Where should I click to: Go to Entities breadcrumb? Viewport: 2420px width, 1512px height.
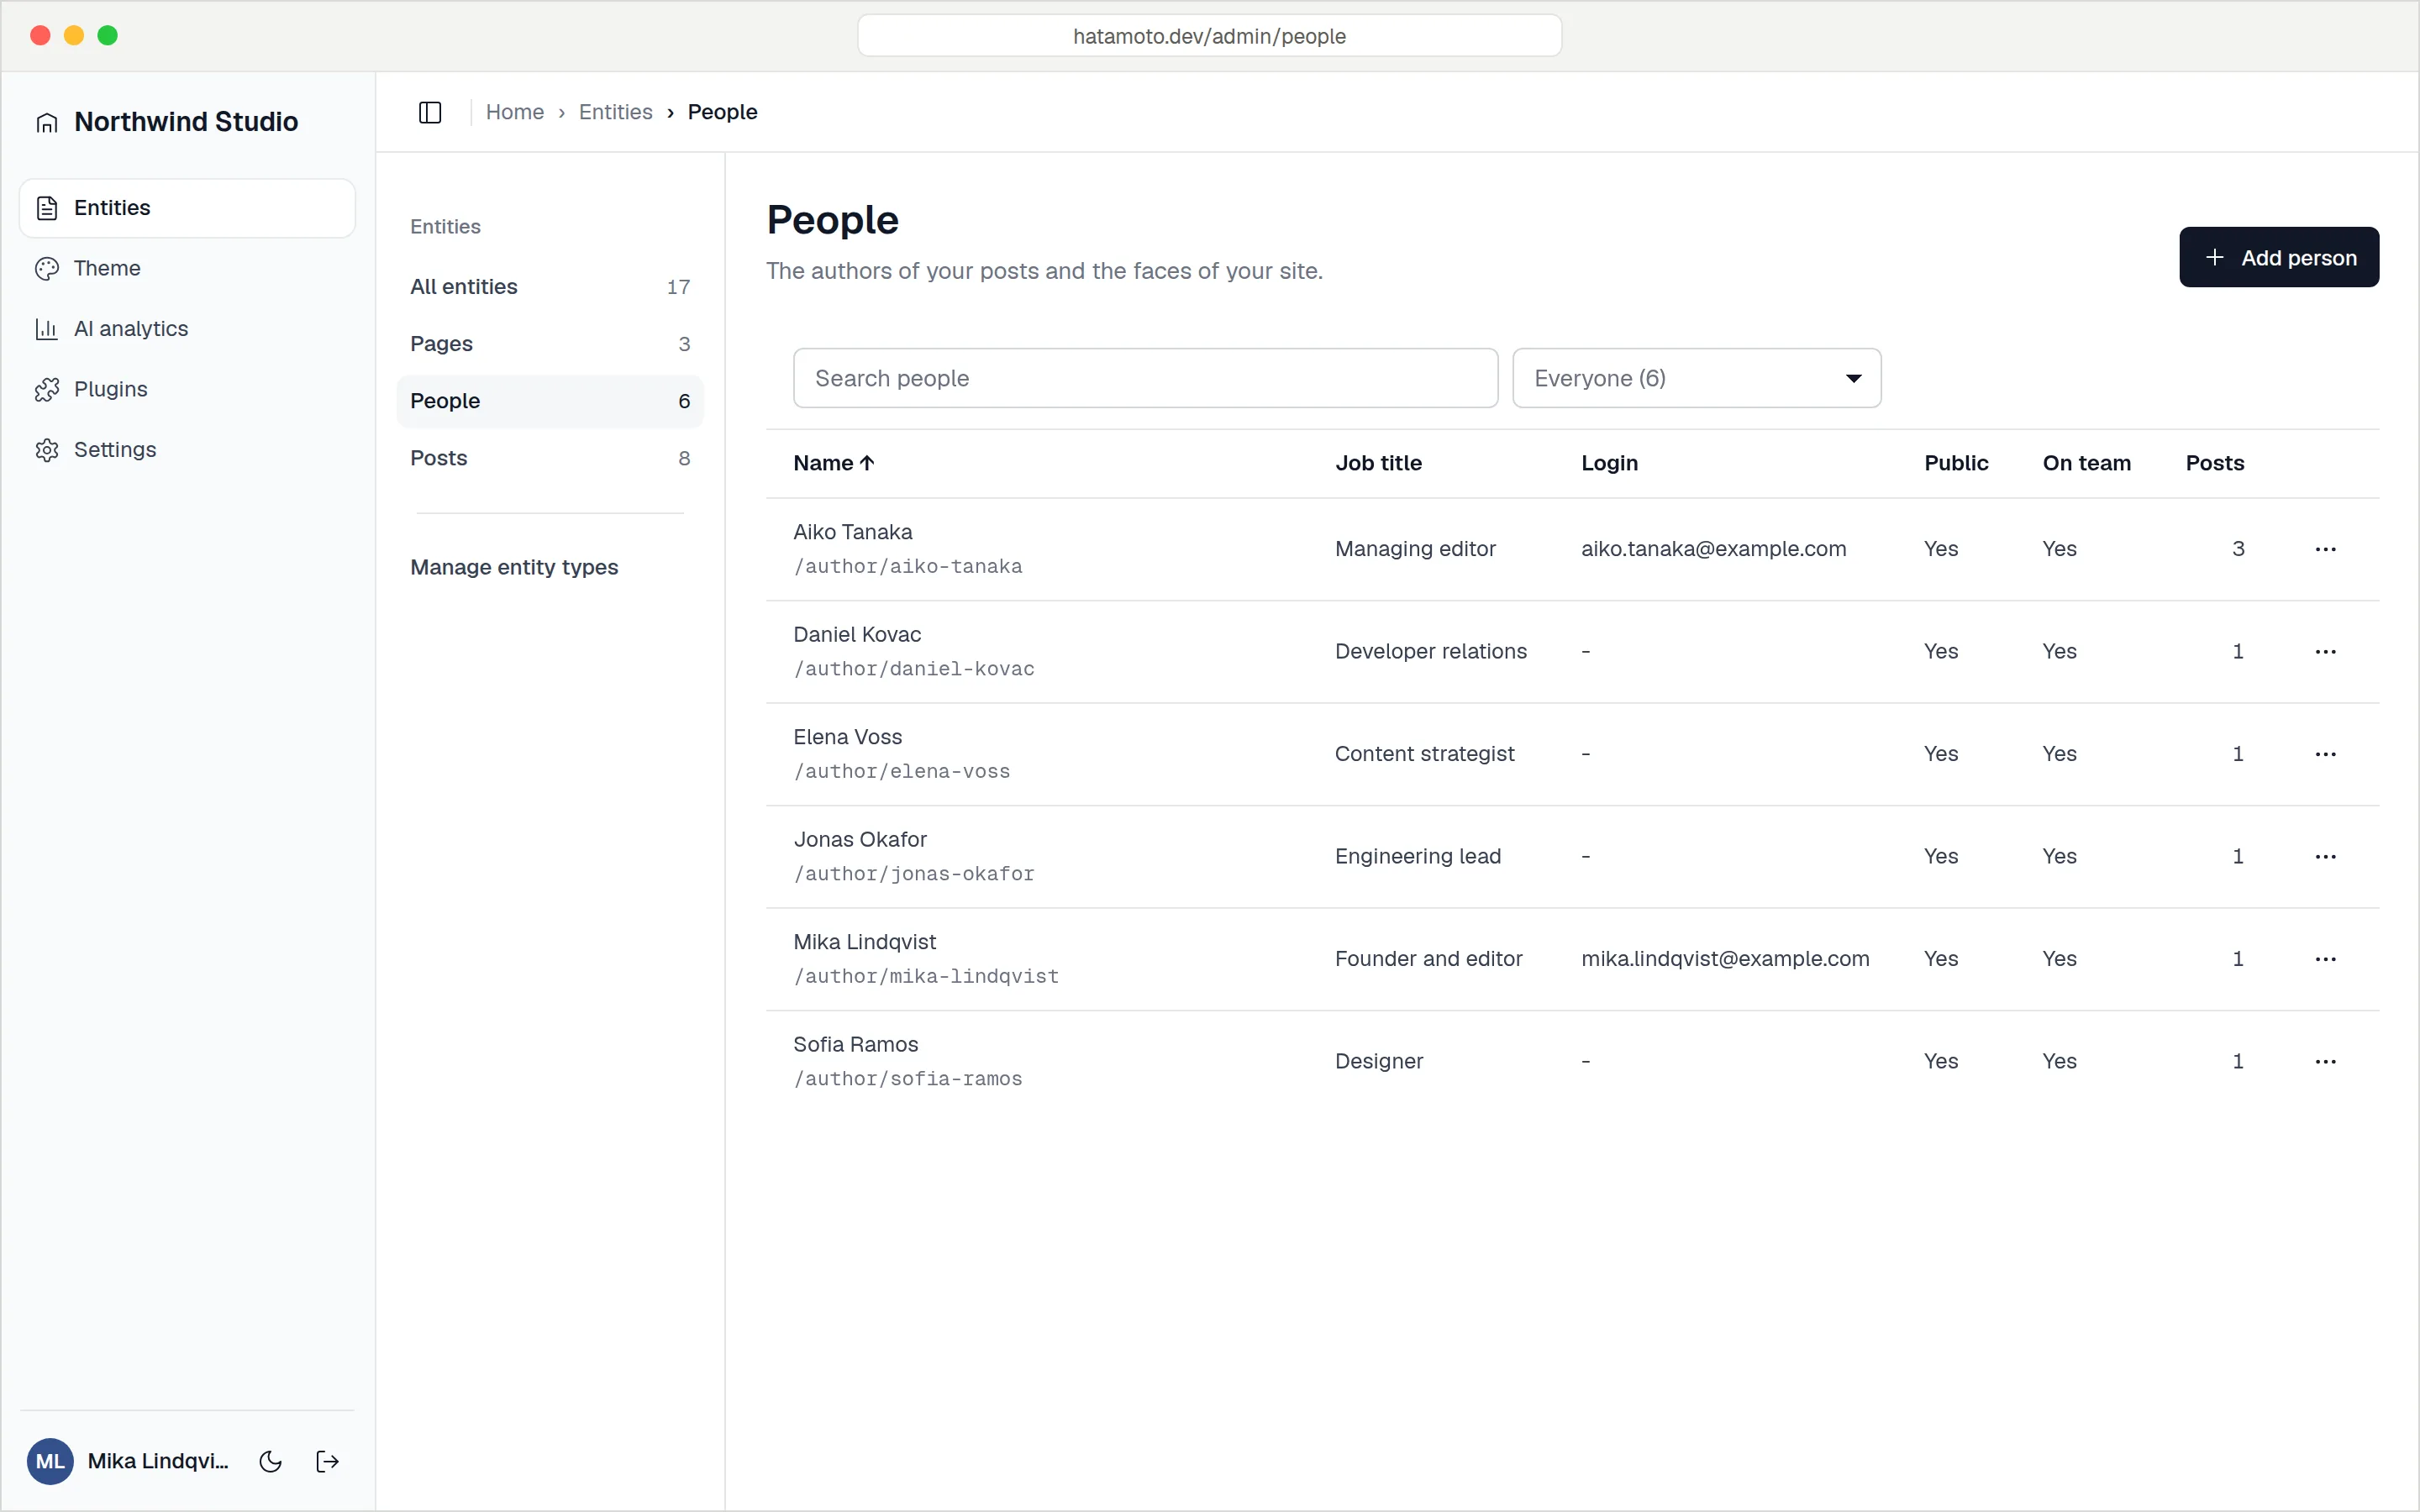[x=615, y=112]
